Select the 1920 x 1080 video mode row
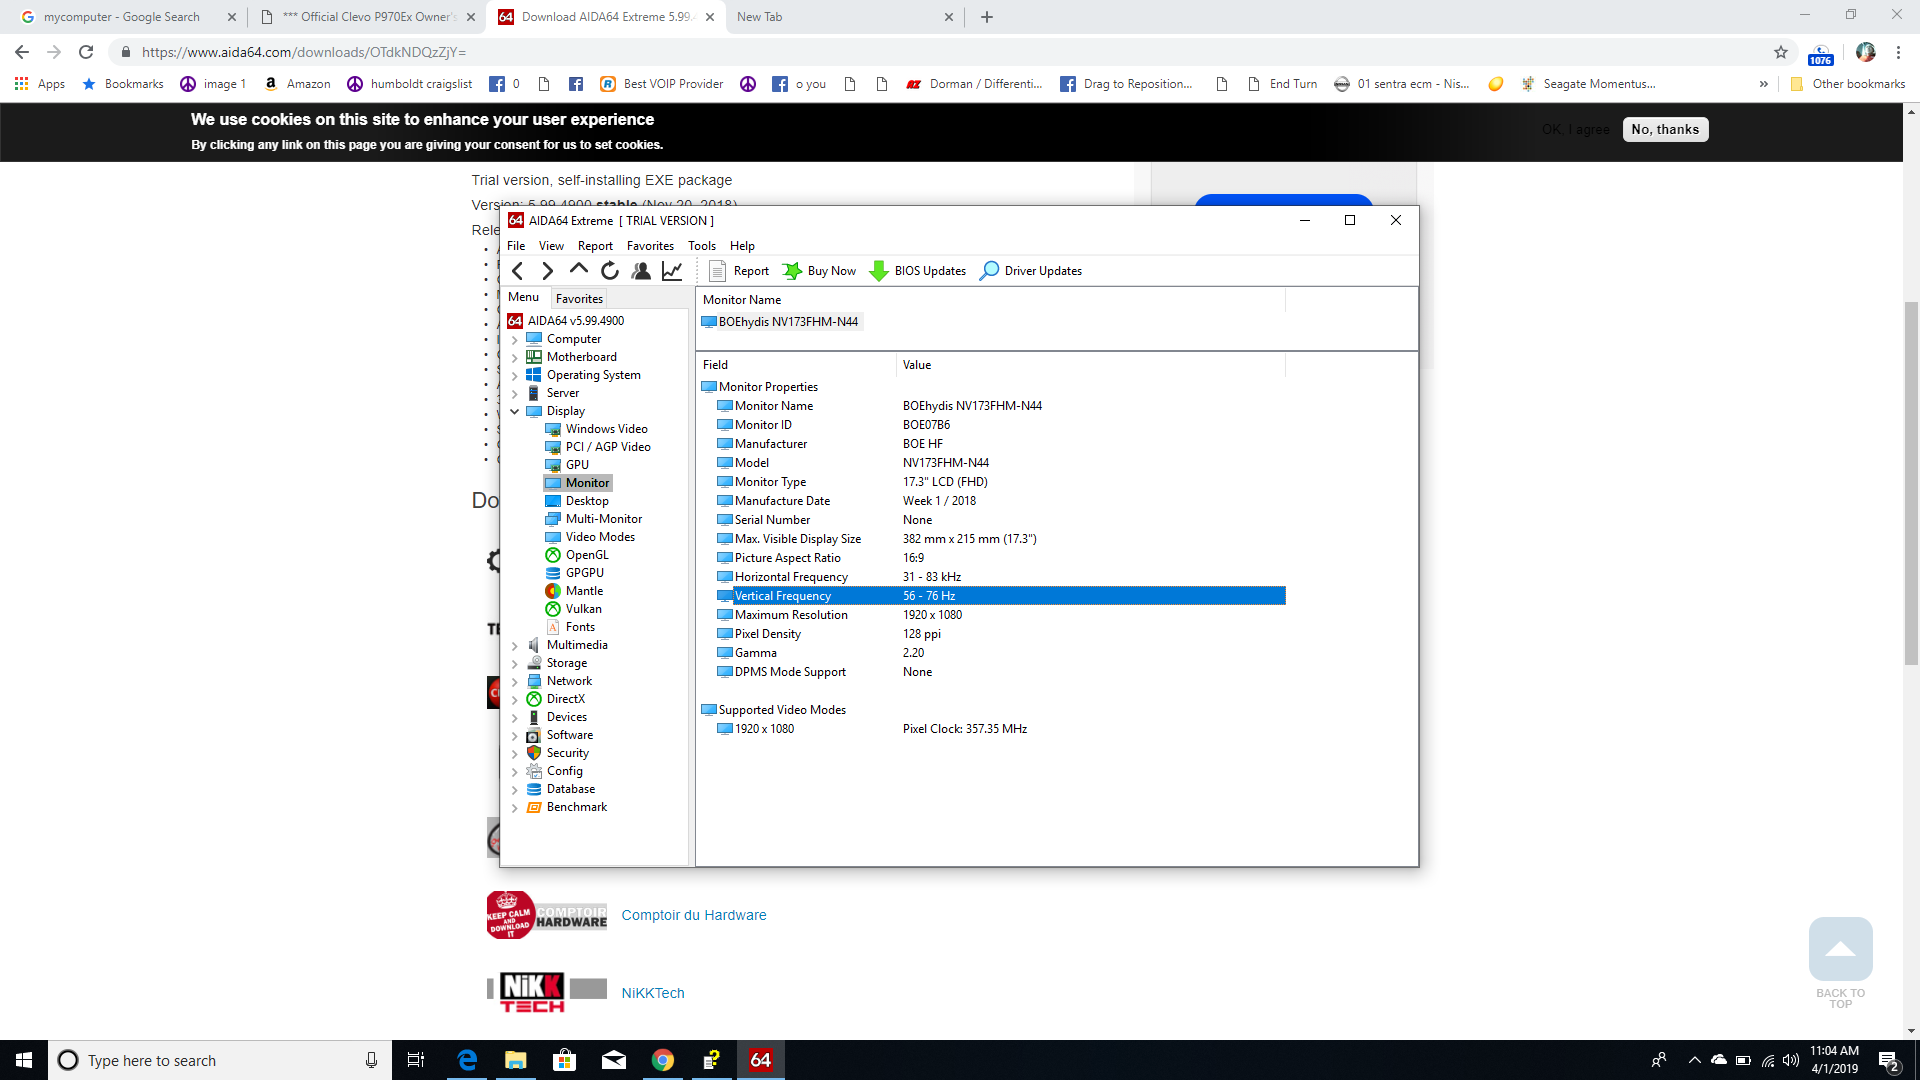 click(x=1000, y=729)
